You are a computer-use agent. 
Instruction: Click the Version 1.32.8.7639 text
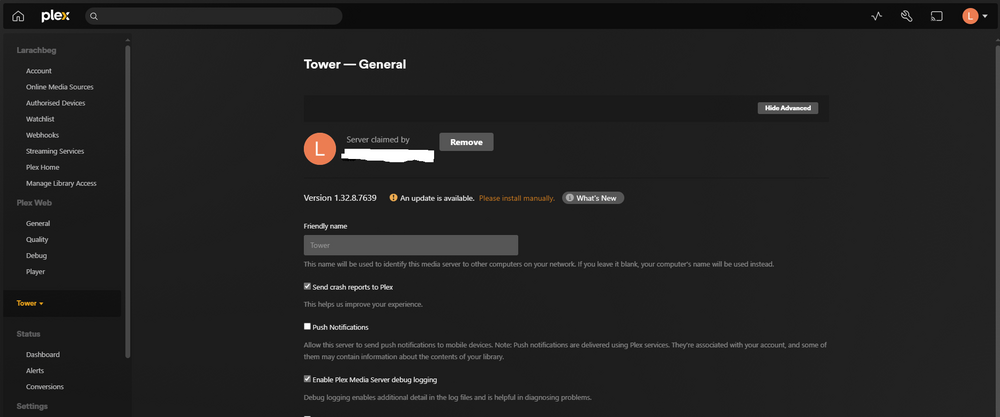click(340, 198)
